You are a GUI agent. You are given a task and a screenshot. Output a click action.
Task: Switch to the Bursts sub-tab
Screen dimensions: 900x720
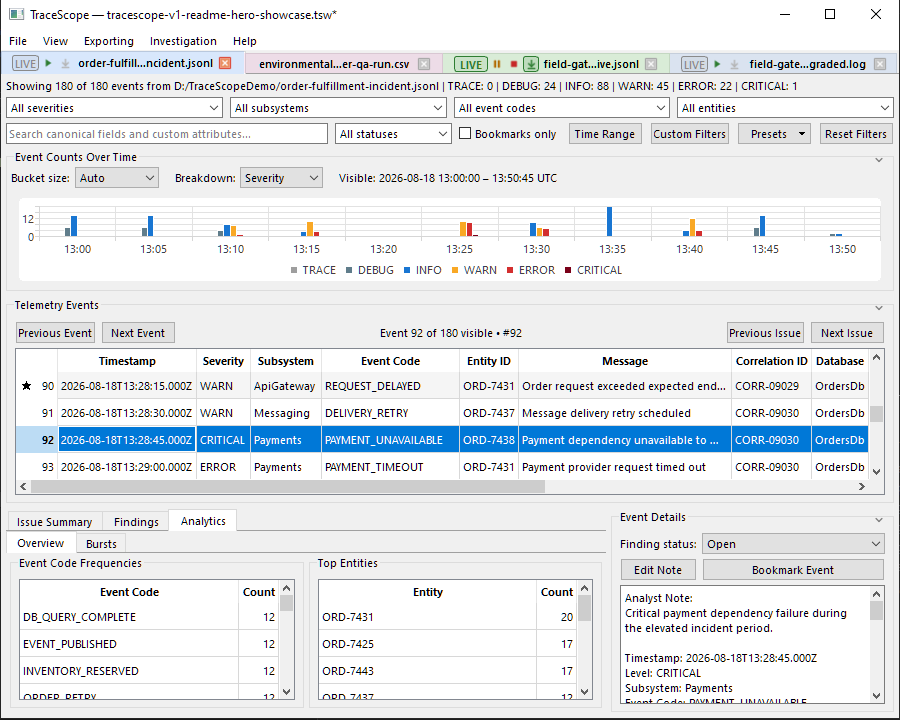(101, 544)
